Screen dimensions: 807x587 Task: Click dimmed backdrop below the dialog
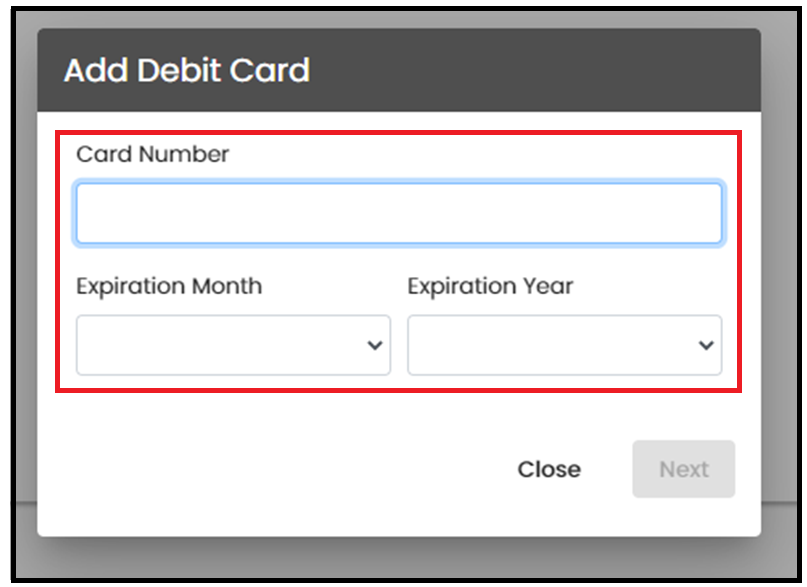pos(399,558)
